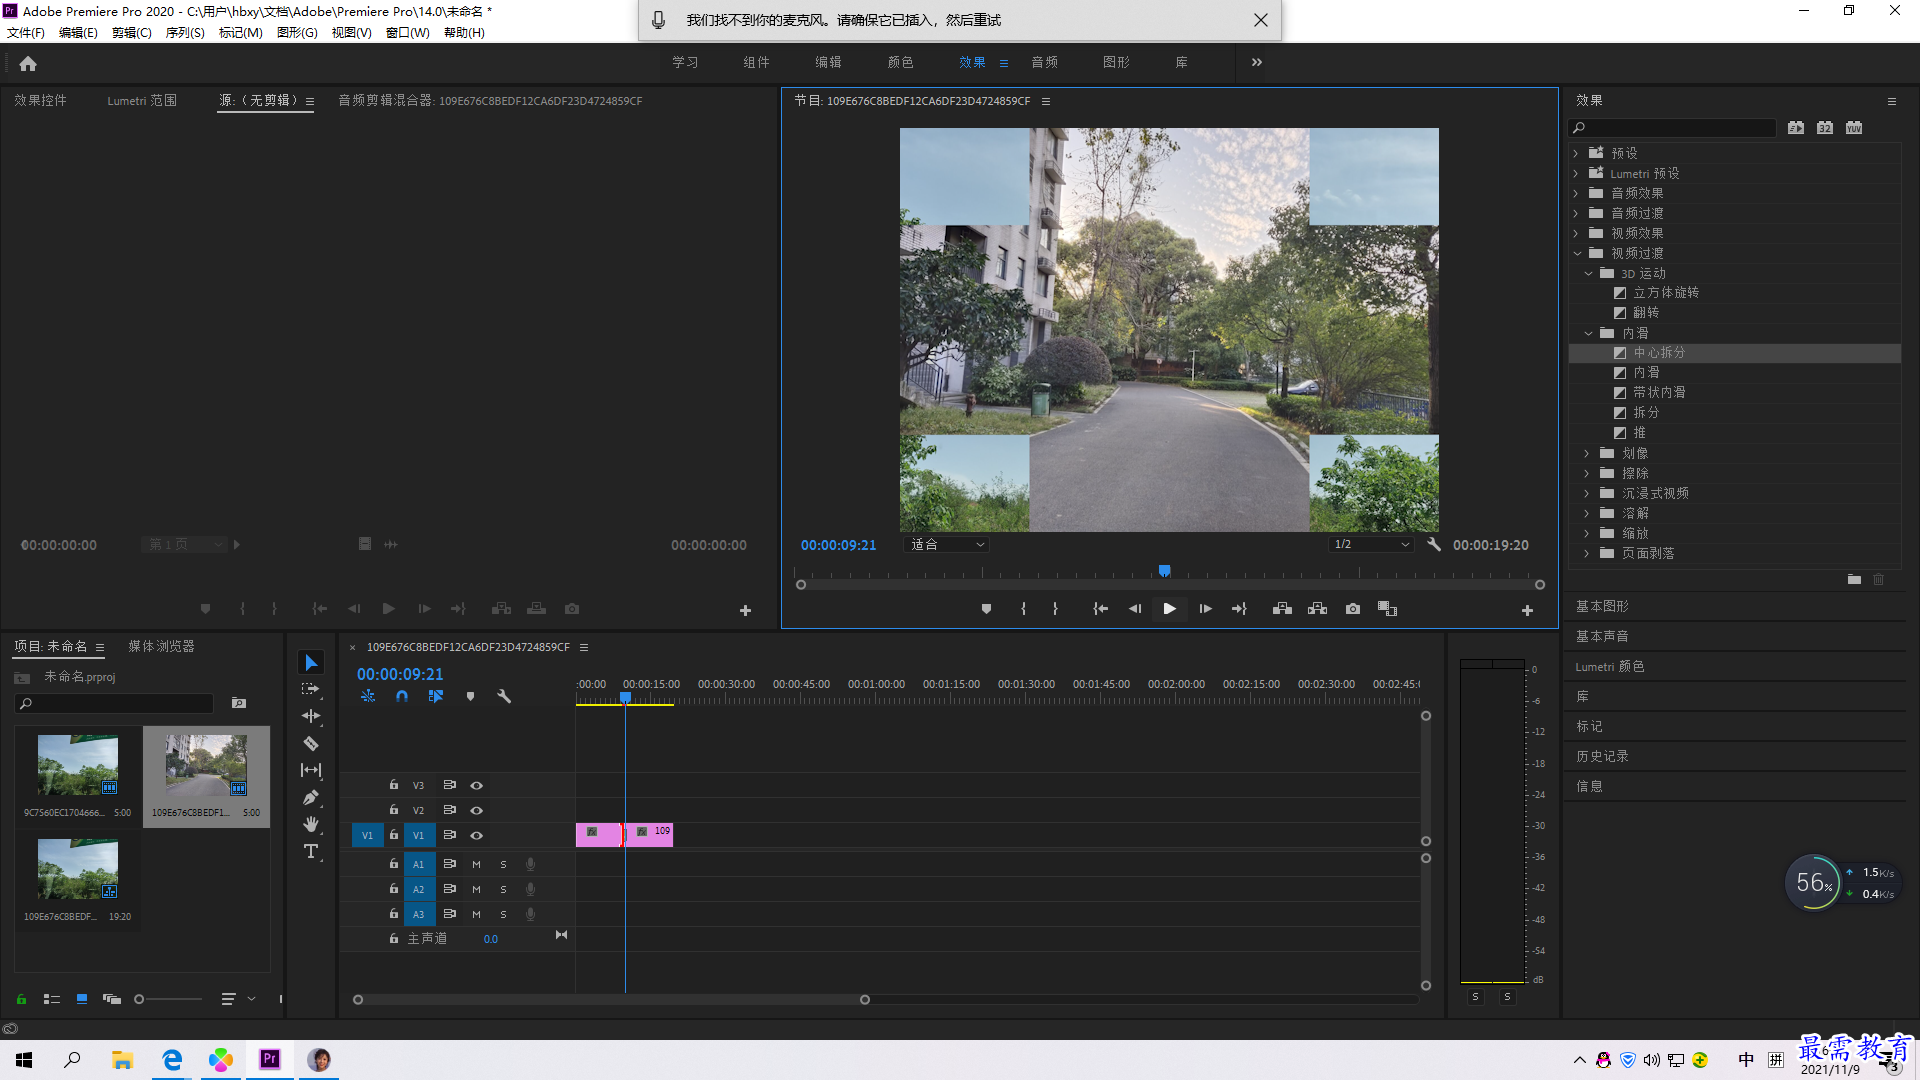Toggle lock on V3 track
Screen dimensions: 1920x1080
(x=394, y=785)
